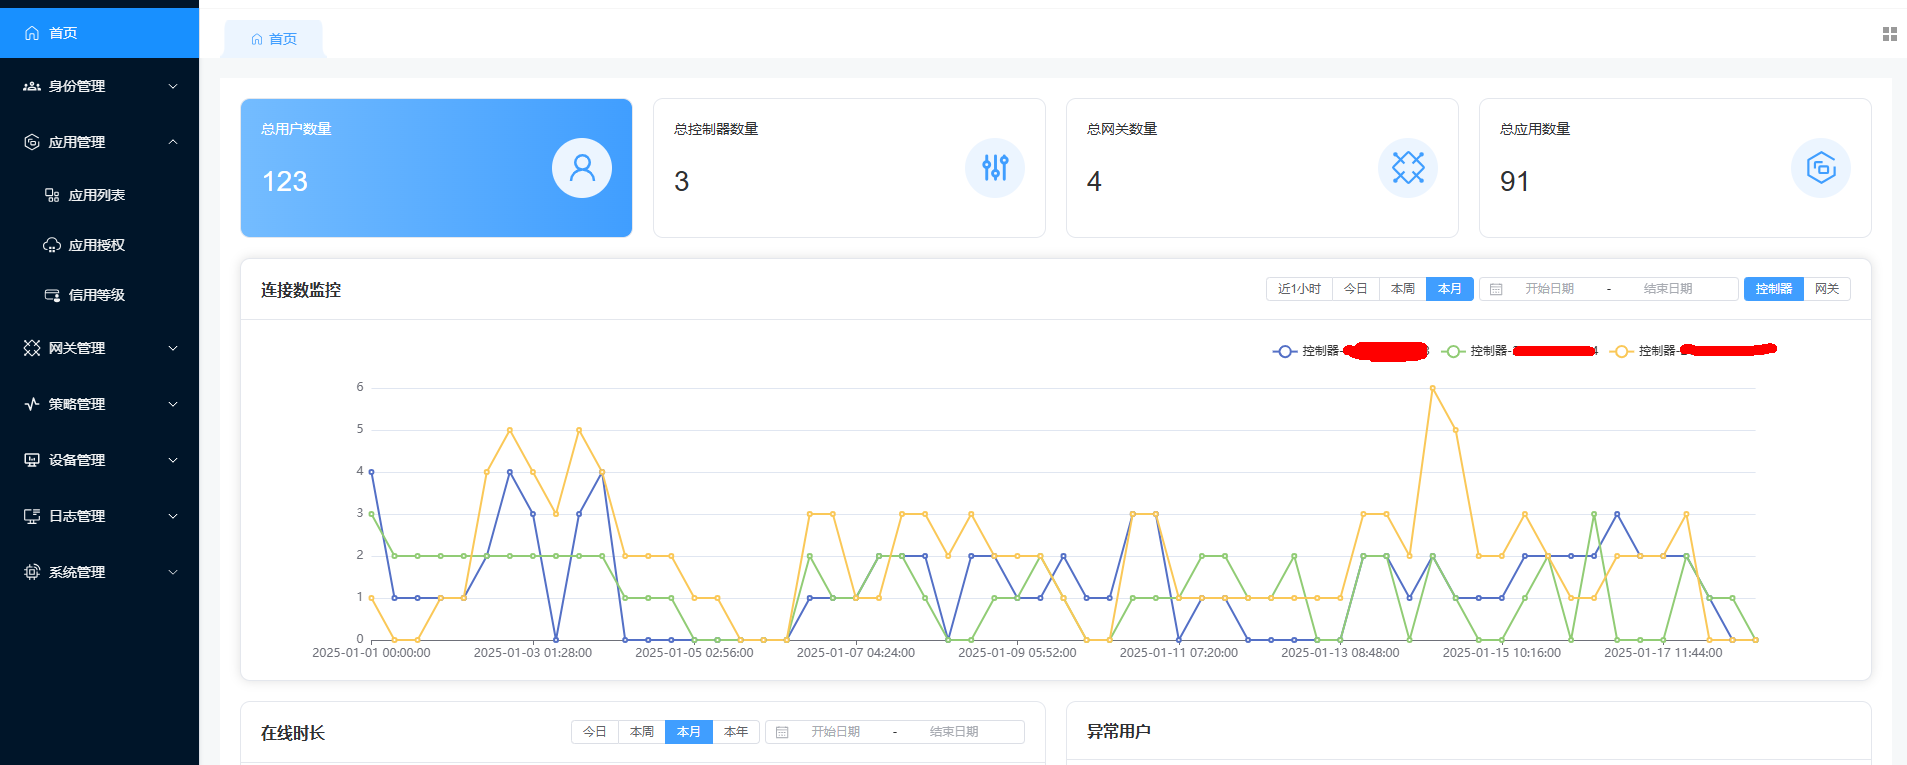The width and height of the screenshot is (1907, 765).
Task: Open 应用授权 with the cloud icon
Action: (x=96, y=245)
